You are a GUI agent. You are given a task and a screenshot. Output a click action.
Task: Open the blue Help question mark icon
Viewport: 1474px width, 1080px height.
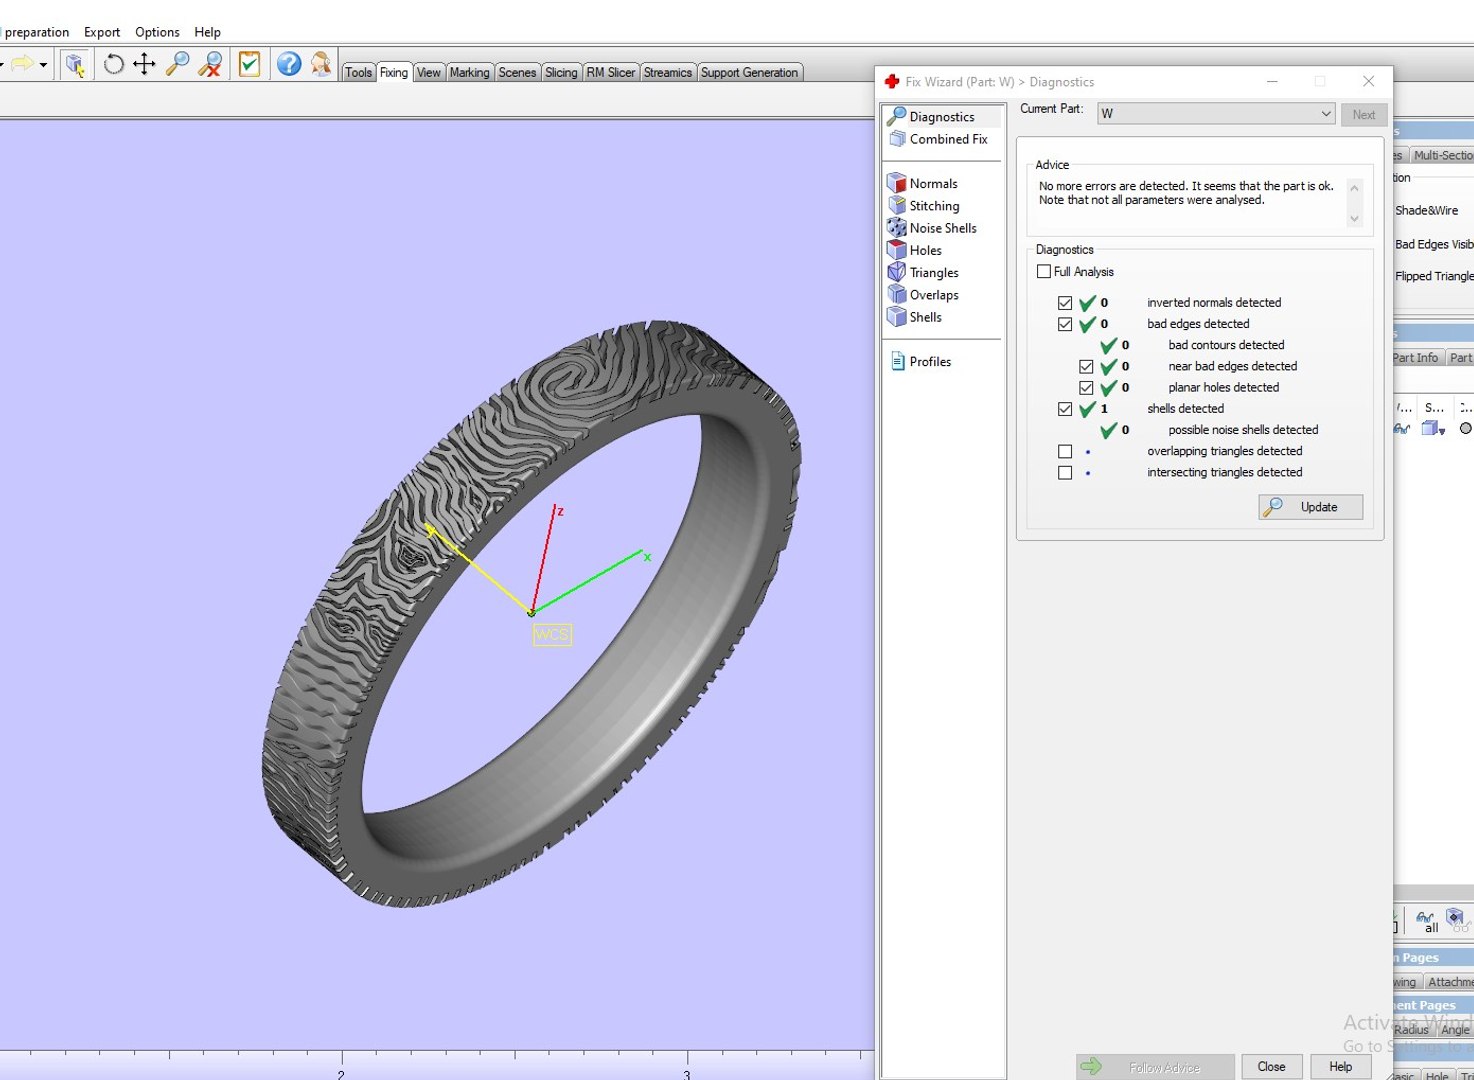click(289, 65)
